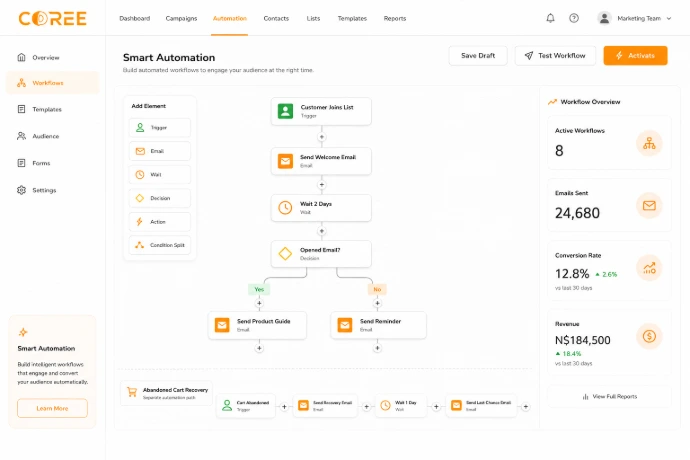
Task: Select the Cart Abandoned trigger node
Action: click(246, 406)
